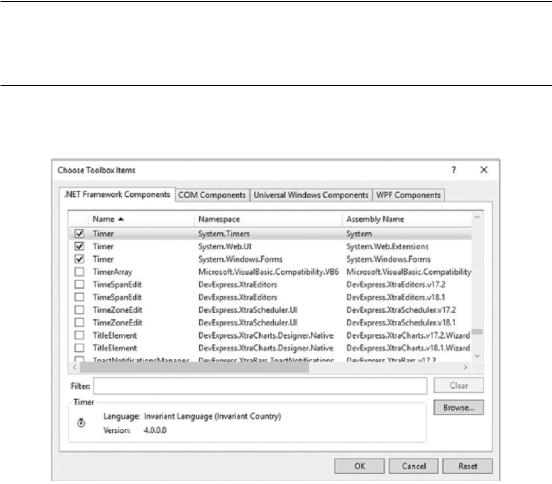This screenshot has width=552, height=484.
Task: Open the COM Components tab
Action: click(x=212, y=195)
